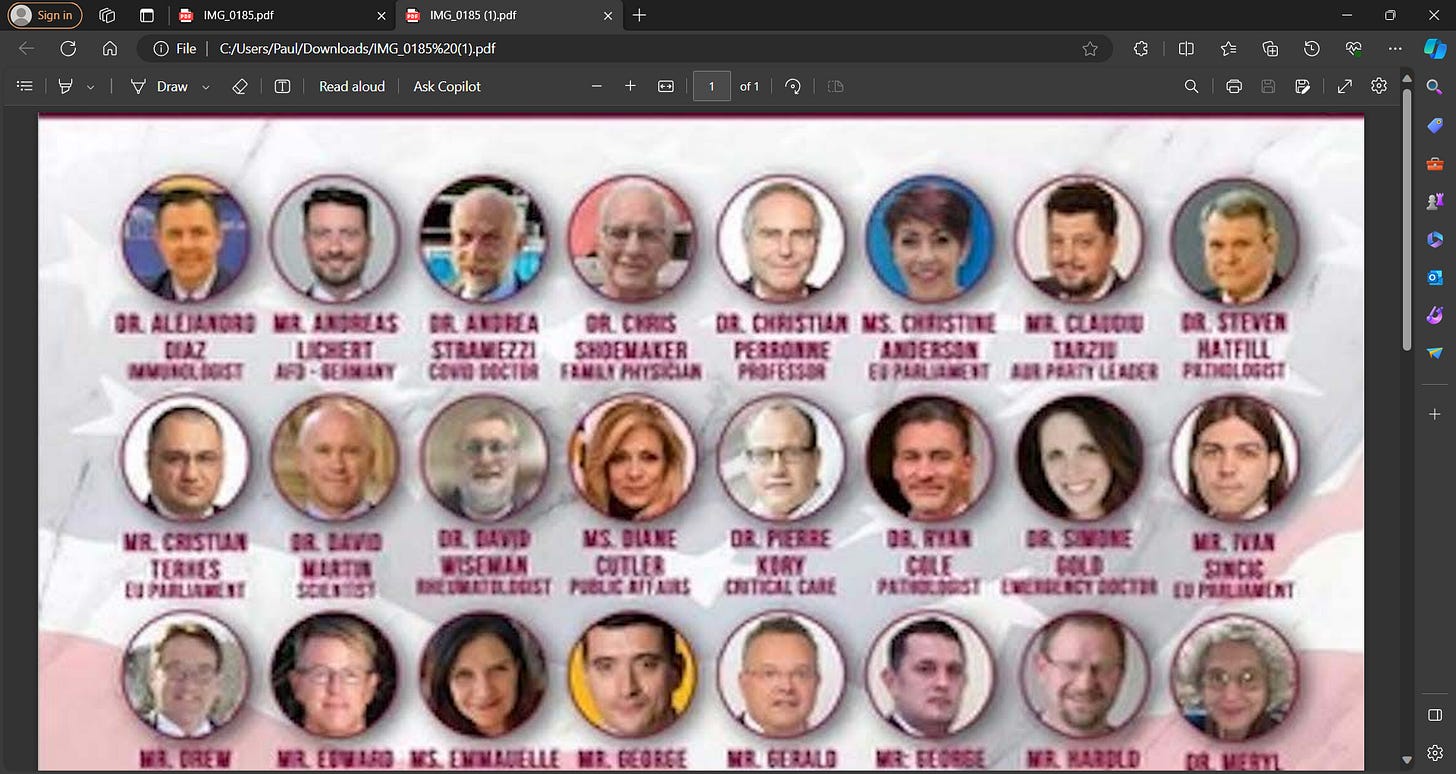Go back to the previous page
Screen dimensions: 1456x774
click(x=26, y=48)
